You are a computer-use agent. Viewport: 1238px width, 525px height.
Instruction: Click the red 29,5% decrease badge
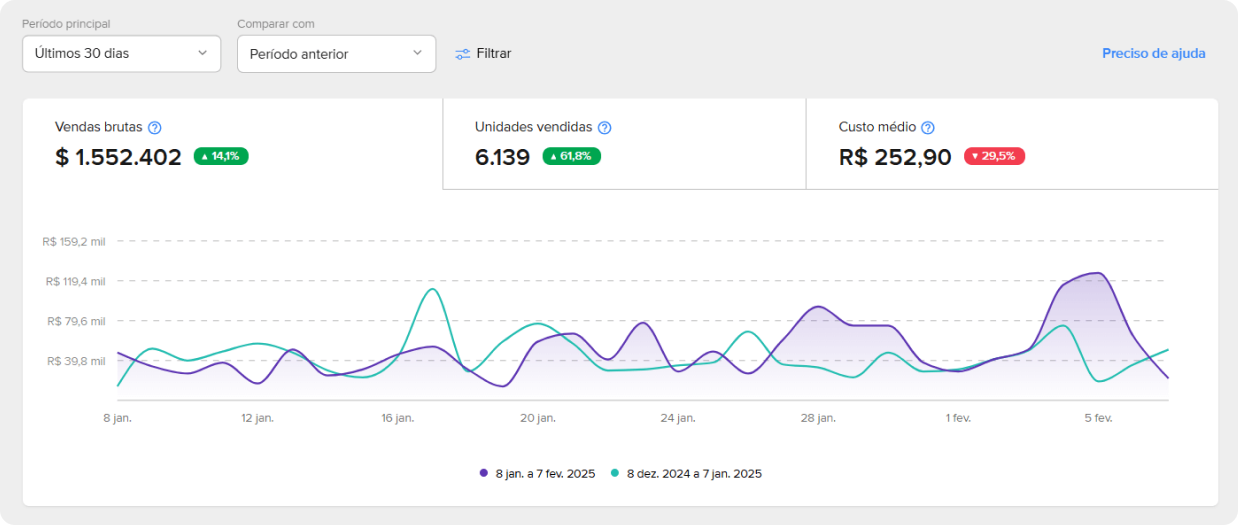click(994, 156)
